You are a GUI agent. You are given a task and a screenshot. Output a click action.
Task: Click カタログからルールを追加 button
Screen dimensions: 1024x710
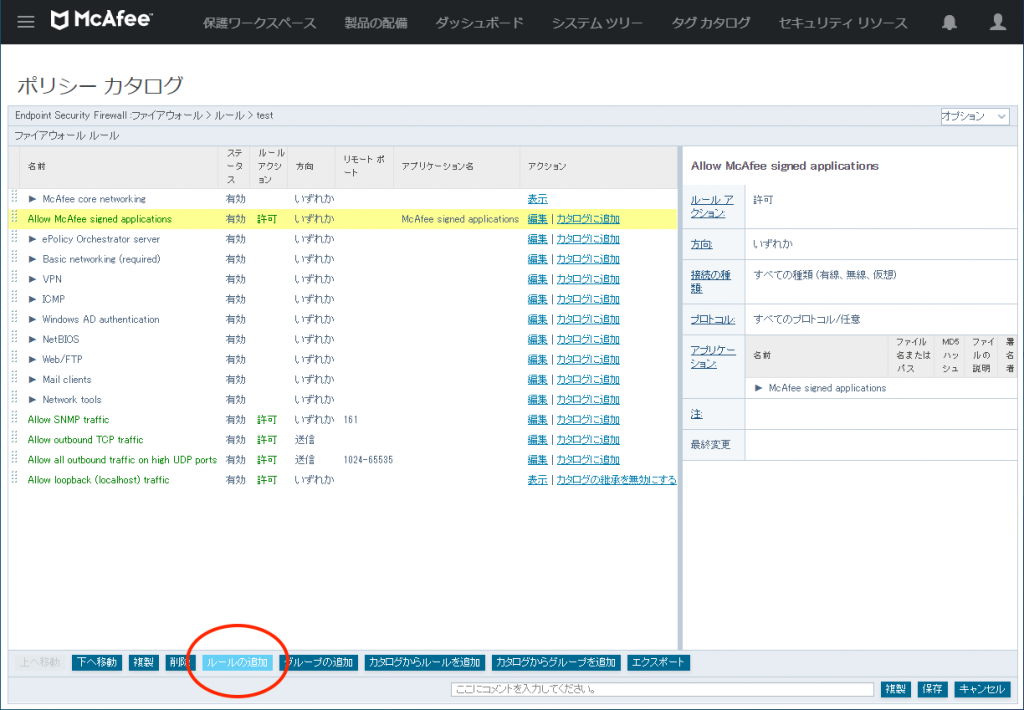(424, 662)
